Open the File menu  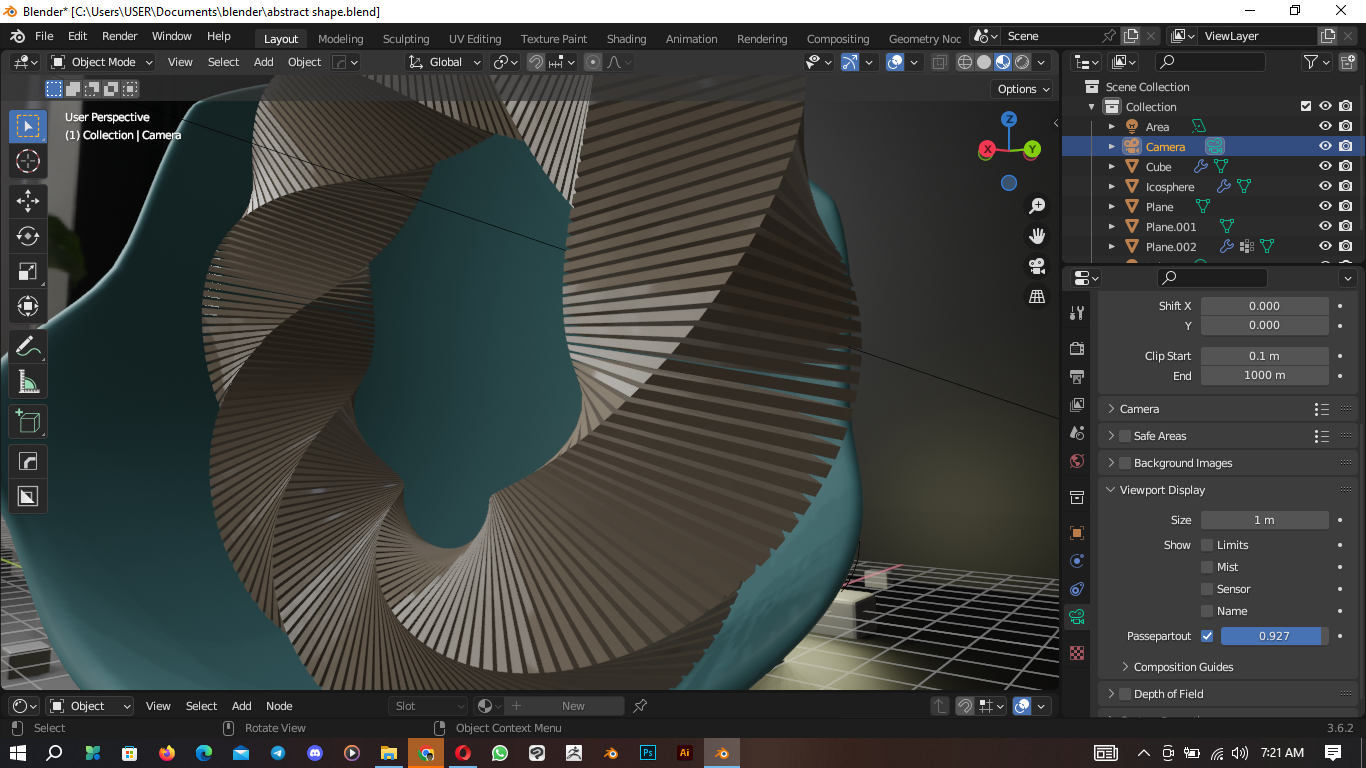[44, 36]
